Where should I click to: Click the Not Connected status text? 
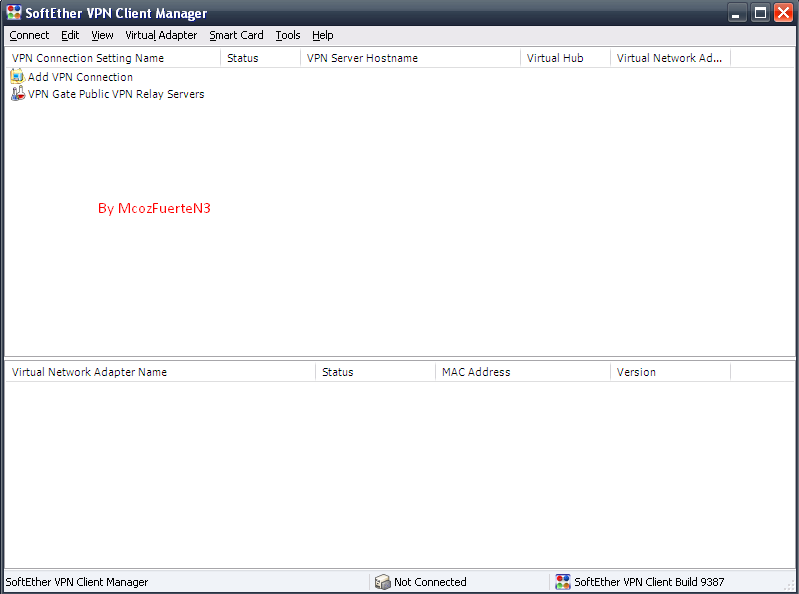click(x=430, y=582)
